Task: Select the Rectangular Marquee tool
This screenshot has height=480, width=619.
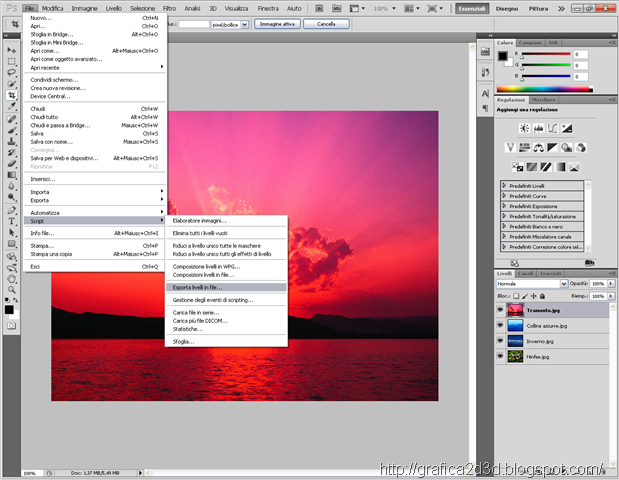Action: pos(11,60)
